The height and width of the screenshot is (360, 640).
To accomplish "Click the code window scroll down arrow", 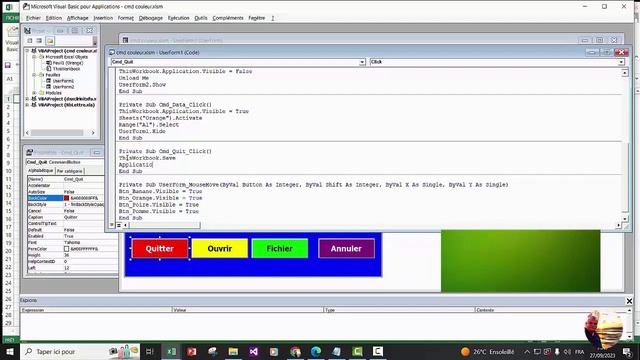I will (624, 219).
